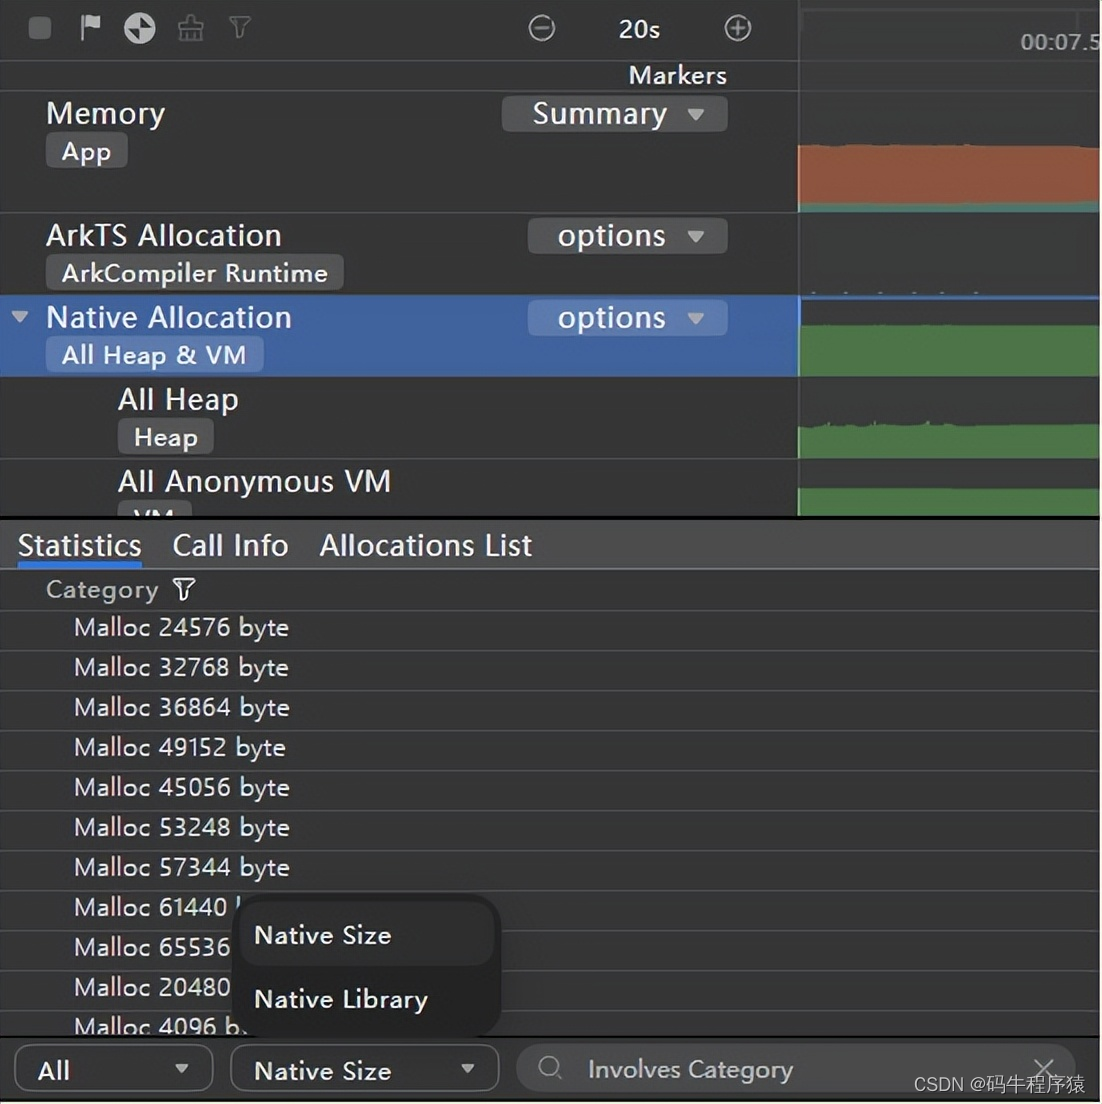The height and width of the screenshot is (1104, 1102).
Task: Click the circular snapshot icon in toolbar
Action: [x=139, y=29]
